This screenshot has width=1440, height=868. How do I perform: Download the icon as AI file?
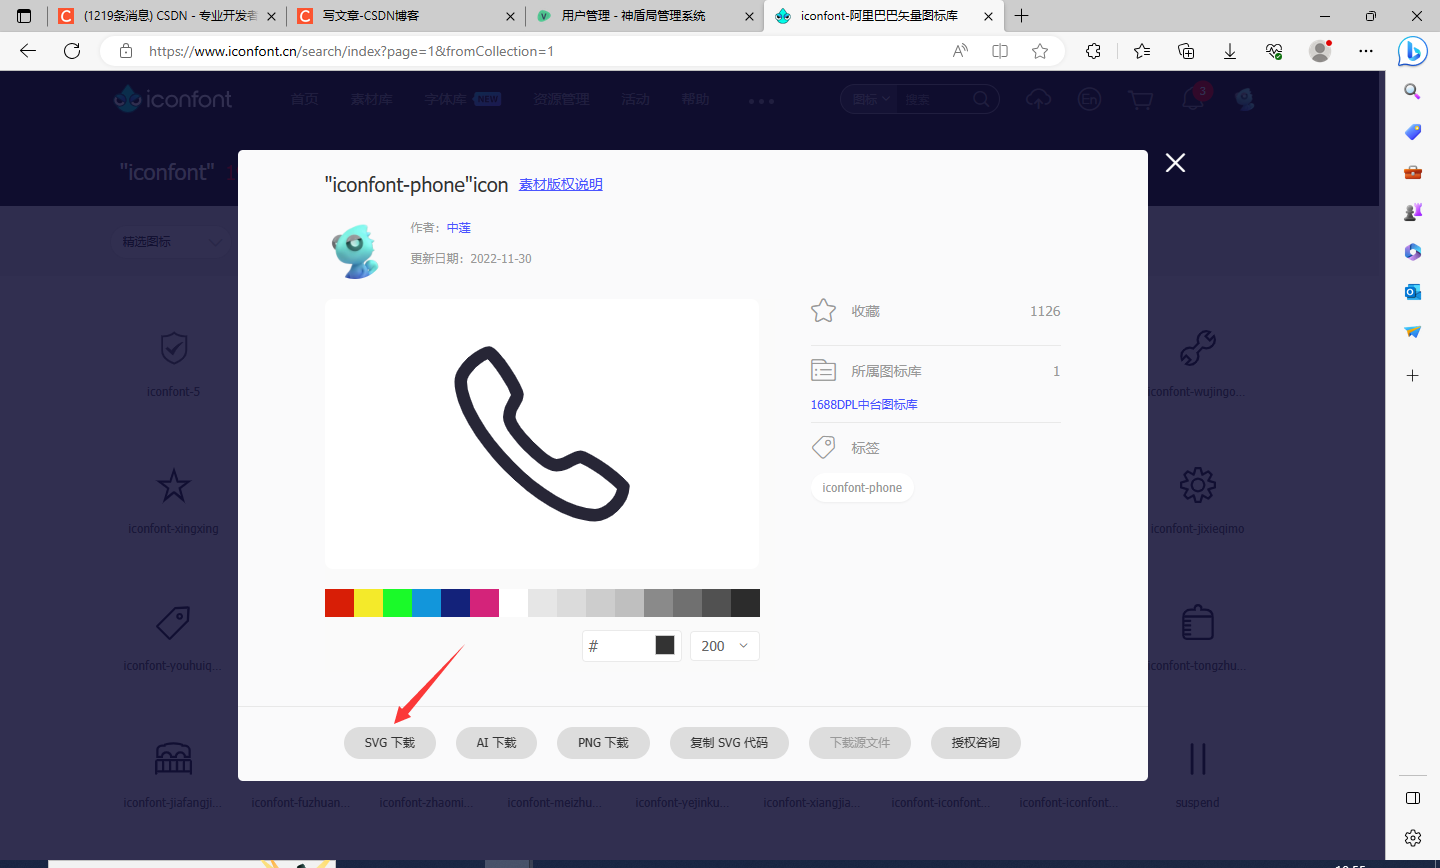pos(496,743)
